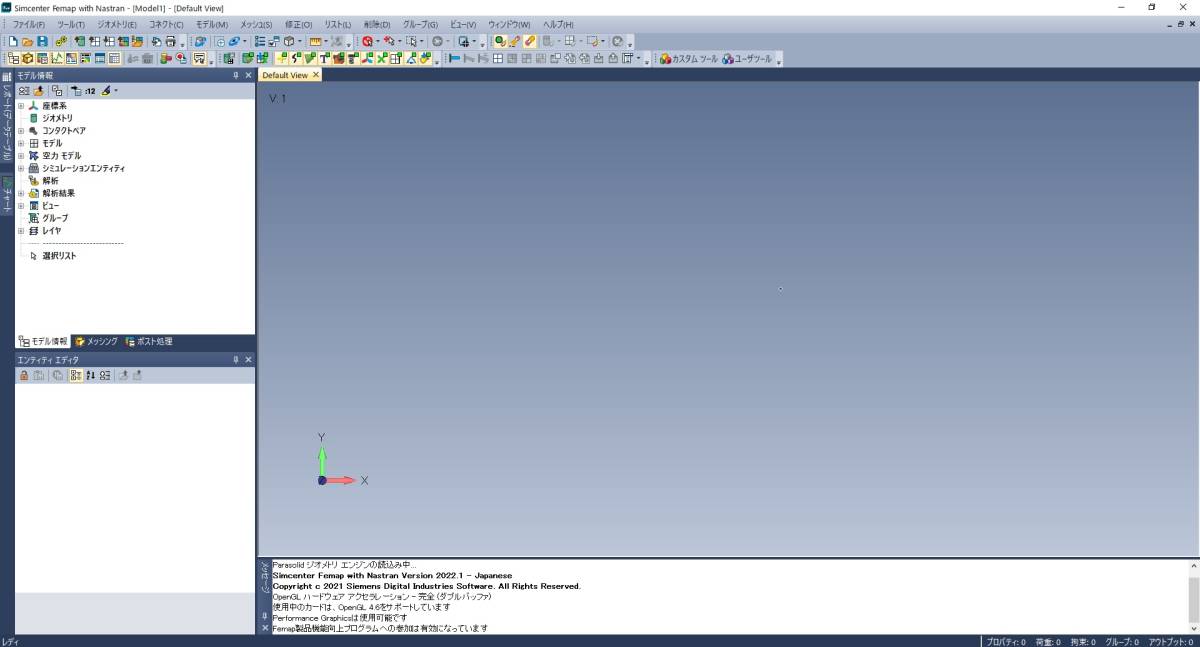Expand the 空力 モデル tree node
Viewport: 1200px width, 647px height.
(x=21, y=156)
